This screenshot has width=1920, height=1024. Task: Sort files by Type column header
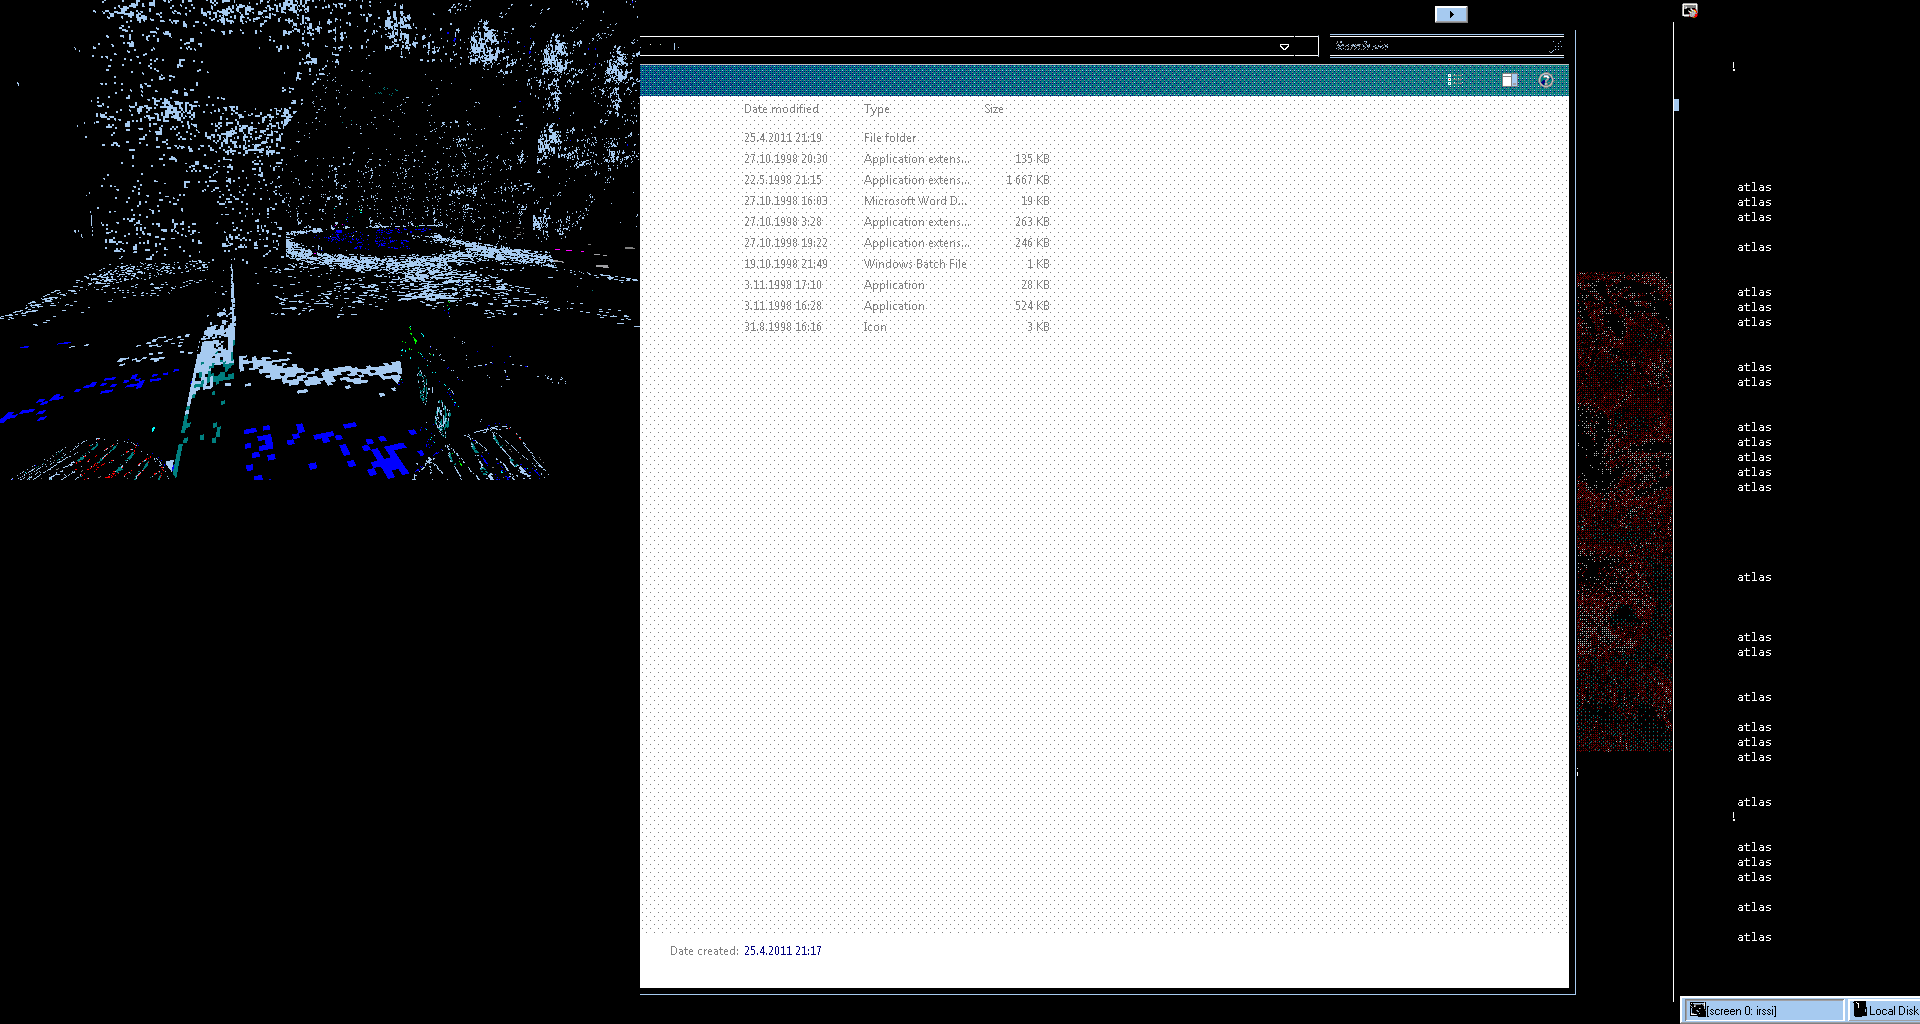(876, 109)
